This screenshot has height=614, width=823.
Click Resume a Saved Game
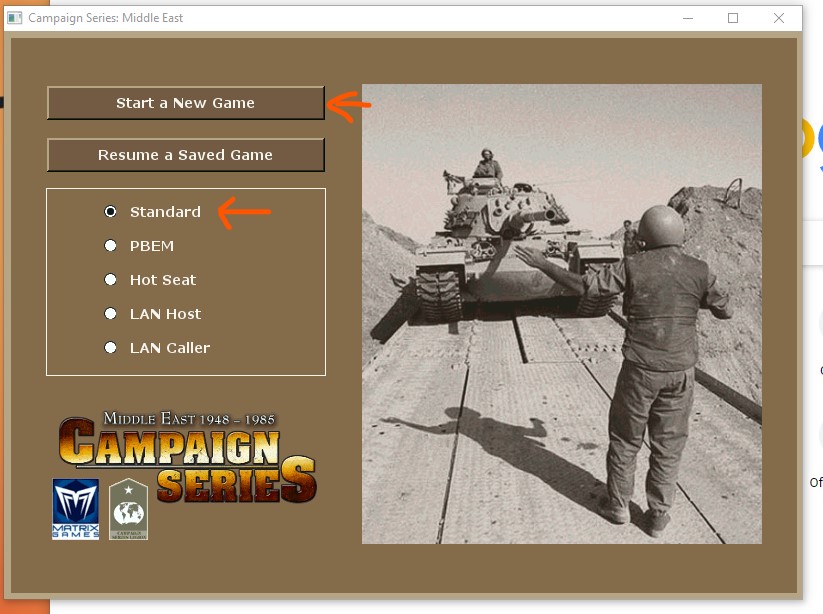185,155
